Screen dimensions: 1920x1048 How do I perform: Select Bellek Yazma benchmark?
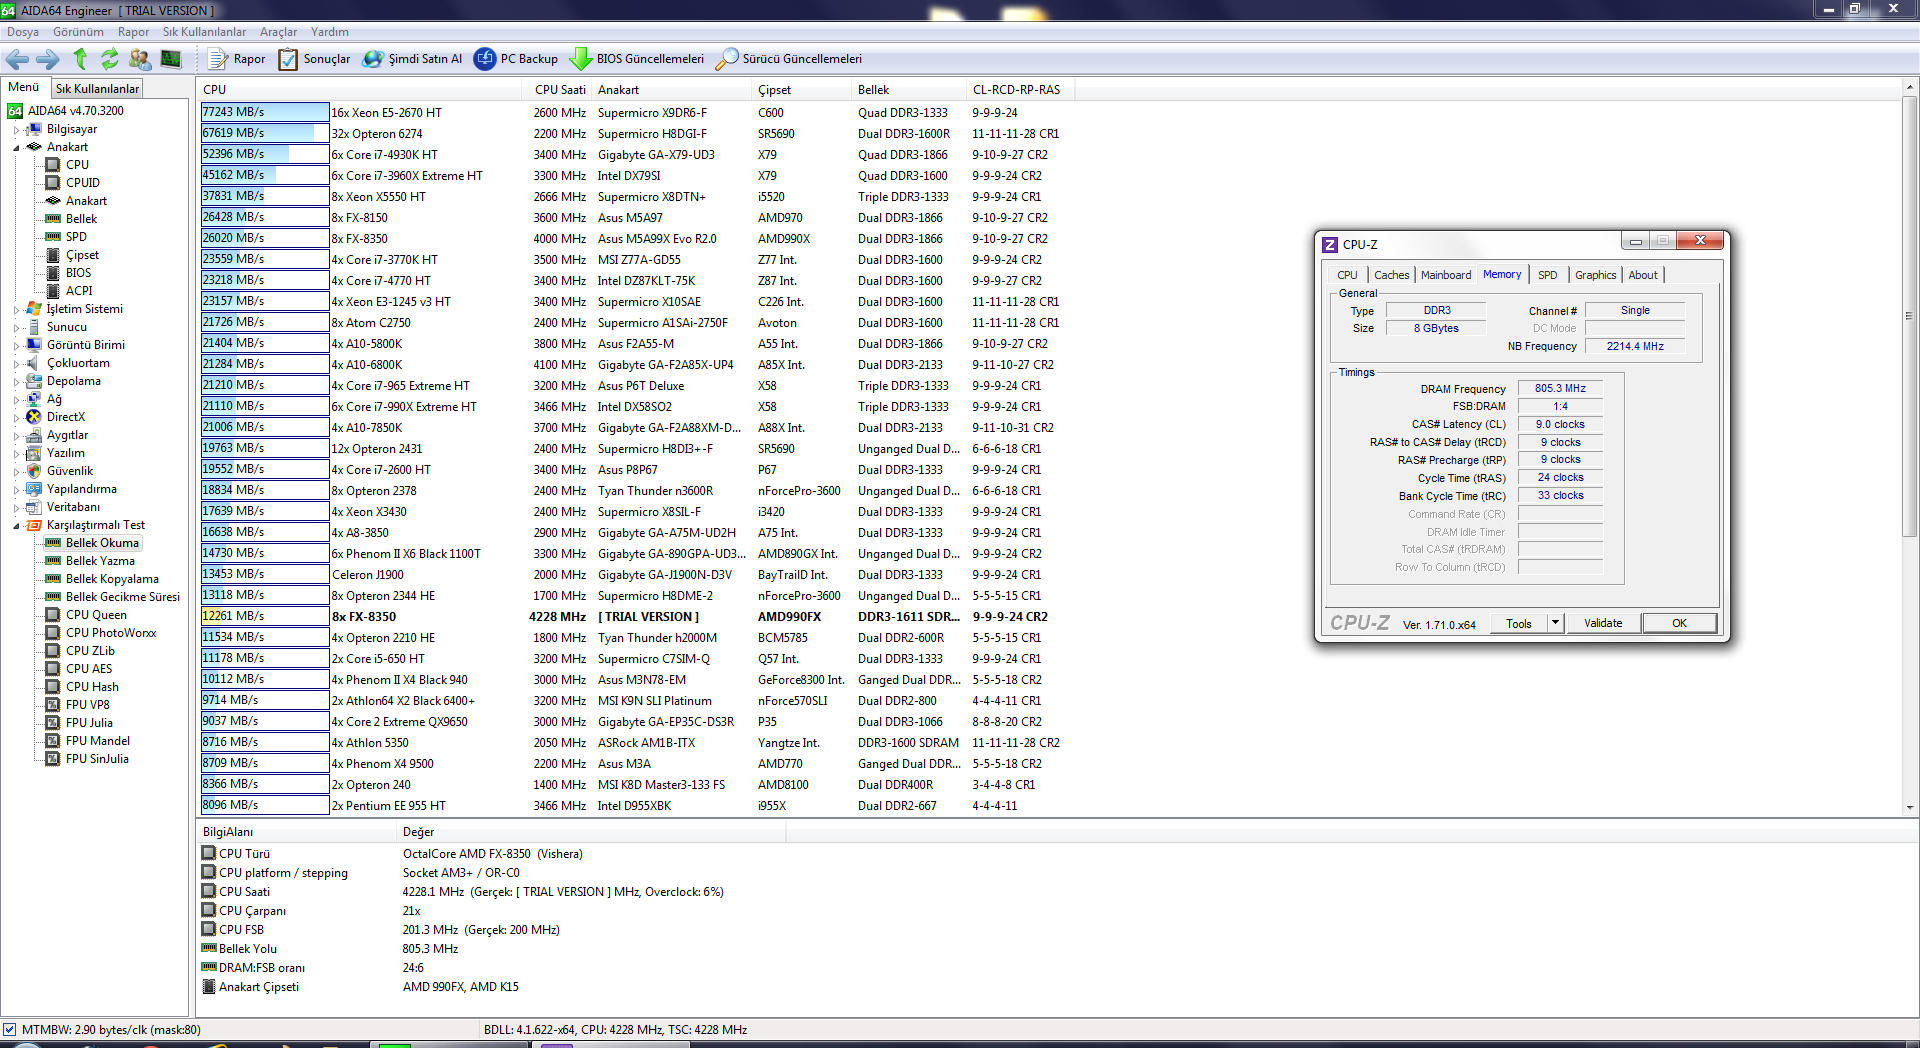point(100,561)
